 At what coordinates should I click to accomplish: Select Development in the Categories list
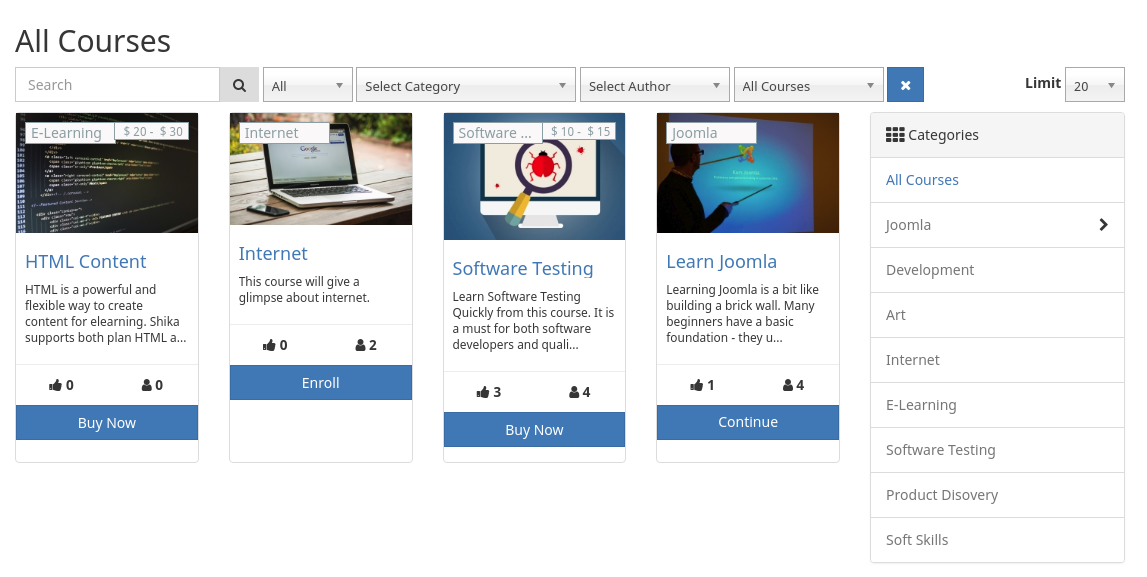coord(929,270)
